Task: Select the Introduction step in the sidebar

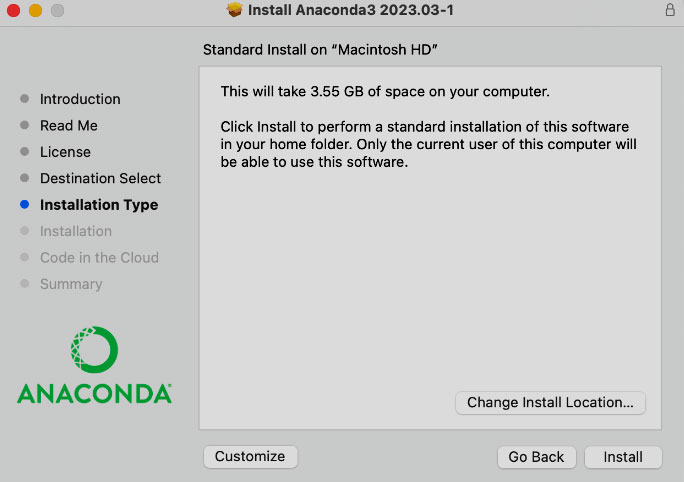Action: tap(80, 99)
